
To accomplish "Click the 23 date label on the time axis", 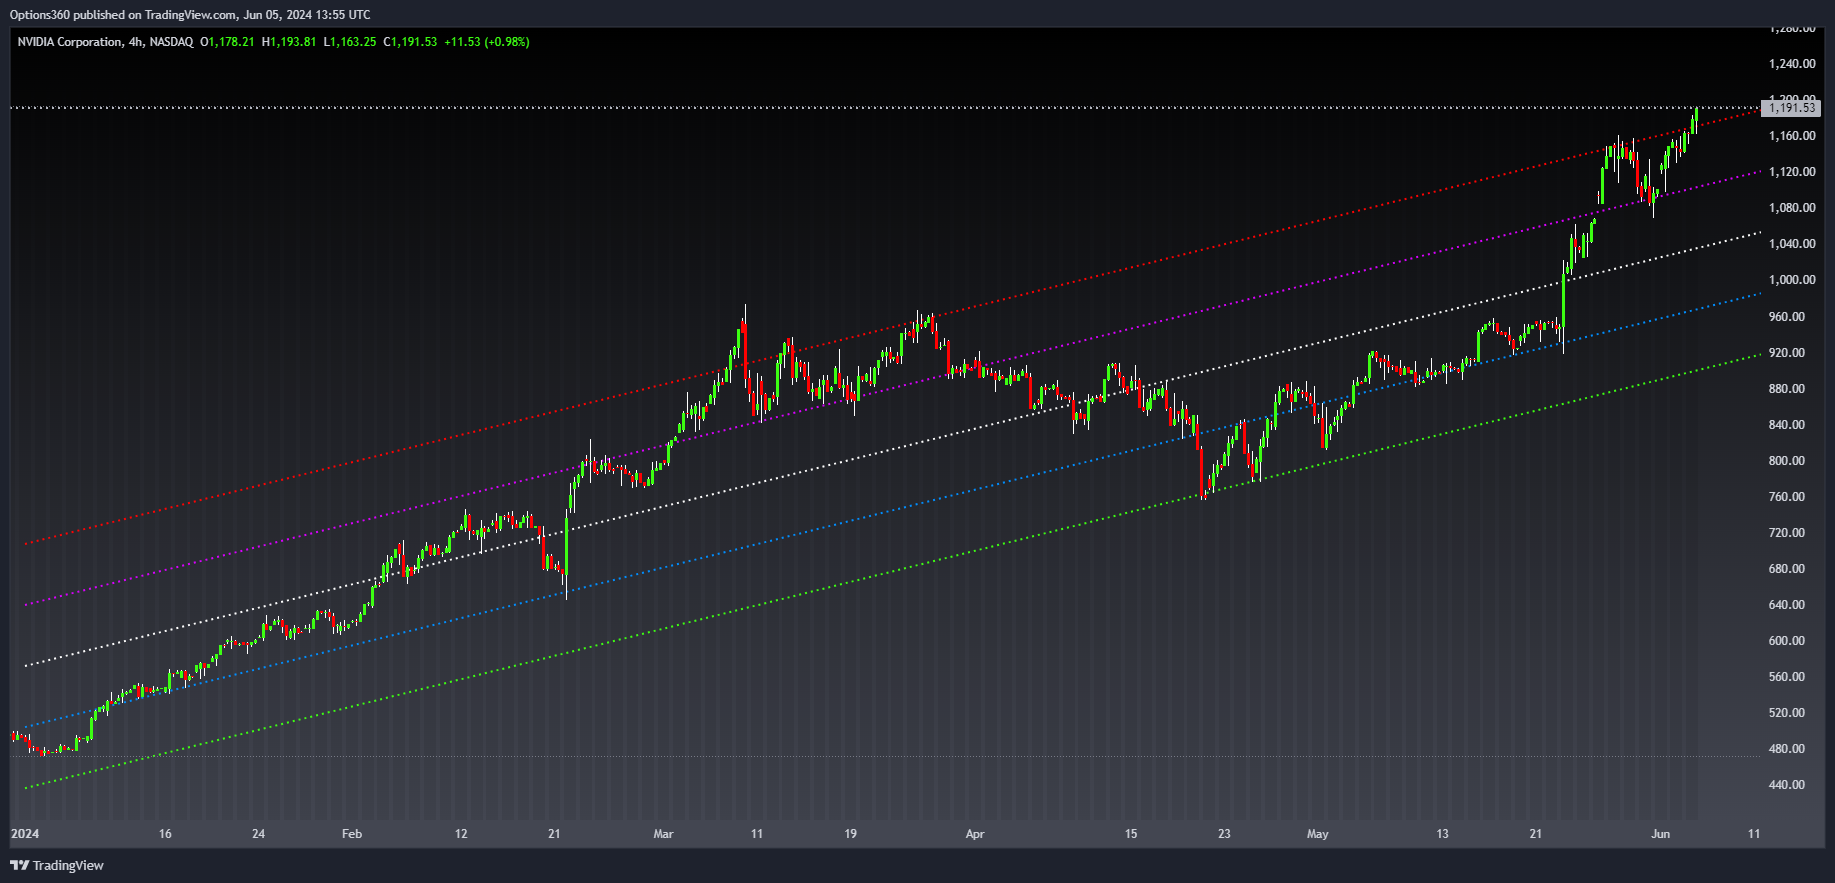I will pos(1224,834).
